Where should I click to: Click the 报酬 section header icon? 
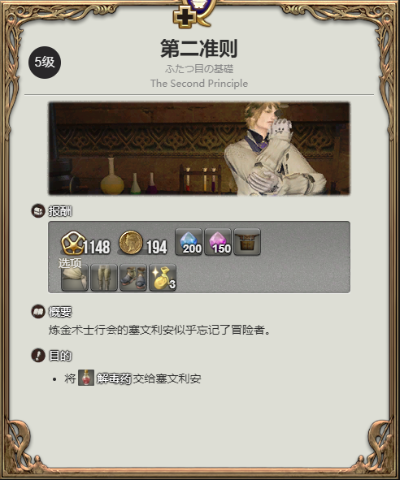click(x=38, y=211)
